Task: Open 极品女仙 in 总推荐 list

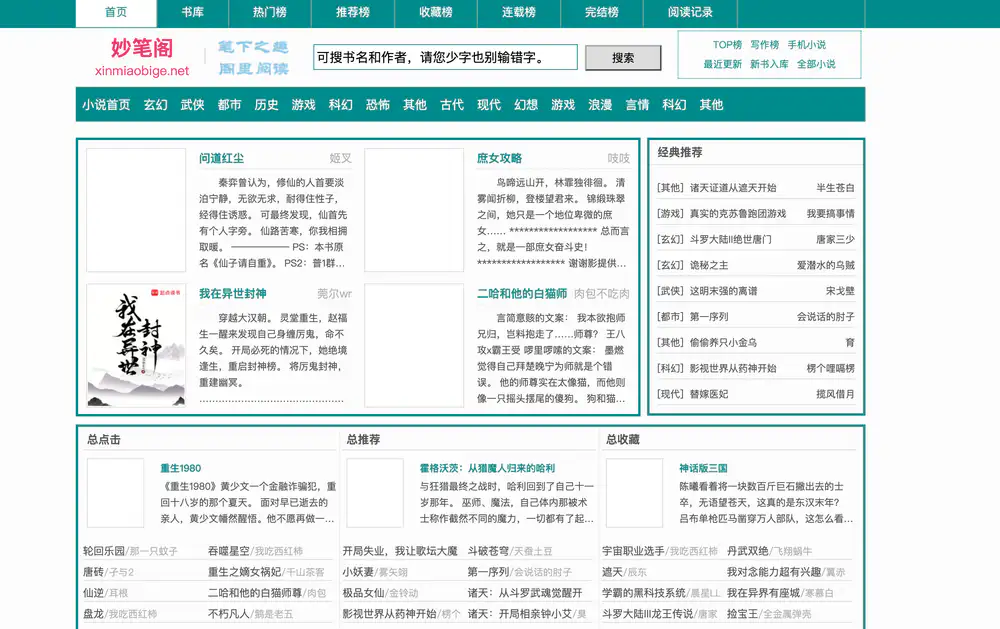Action: [x=363, y=593]
